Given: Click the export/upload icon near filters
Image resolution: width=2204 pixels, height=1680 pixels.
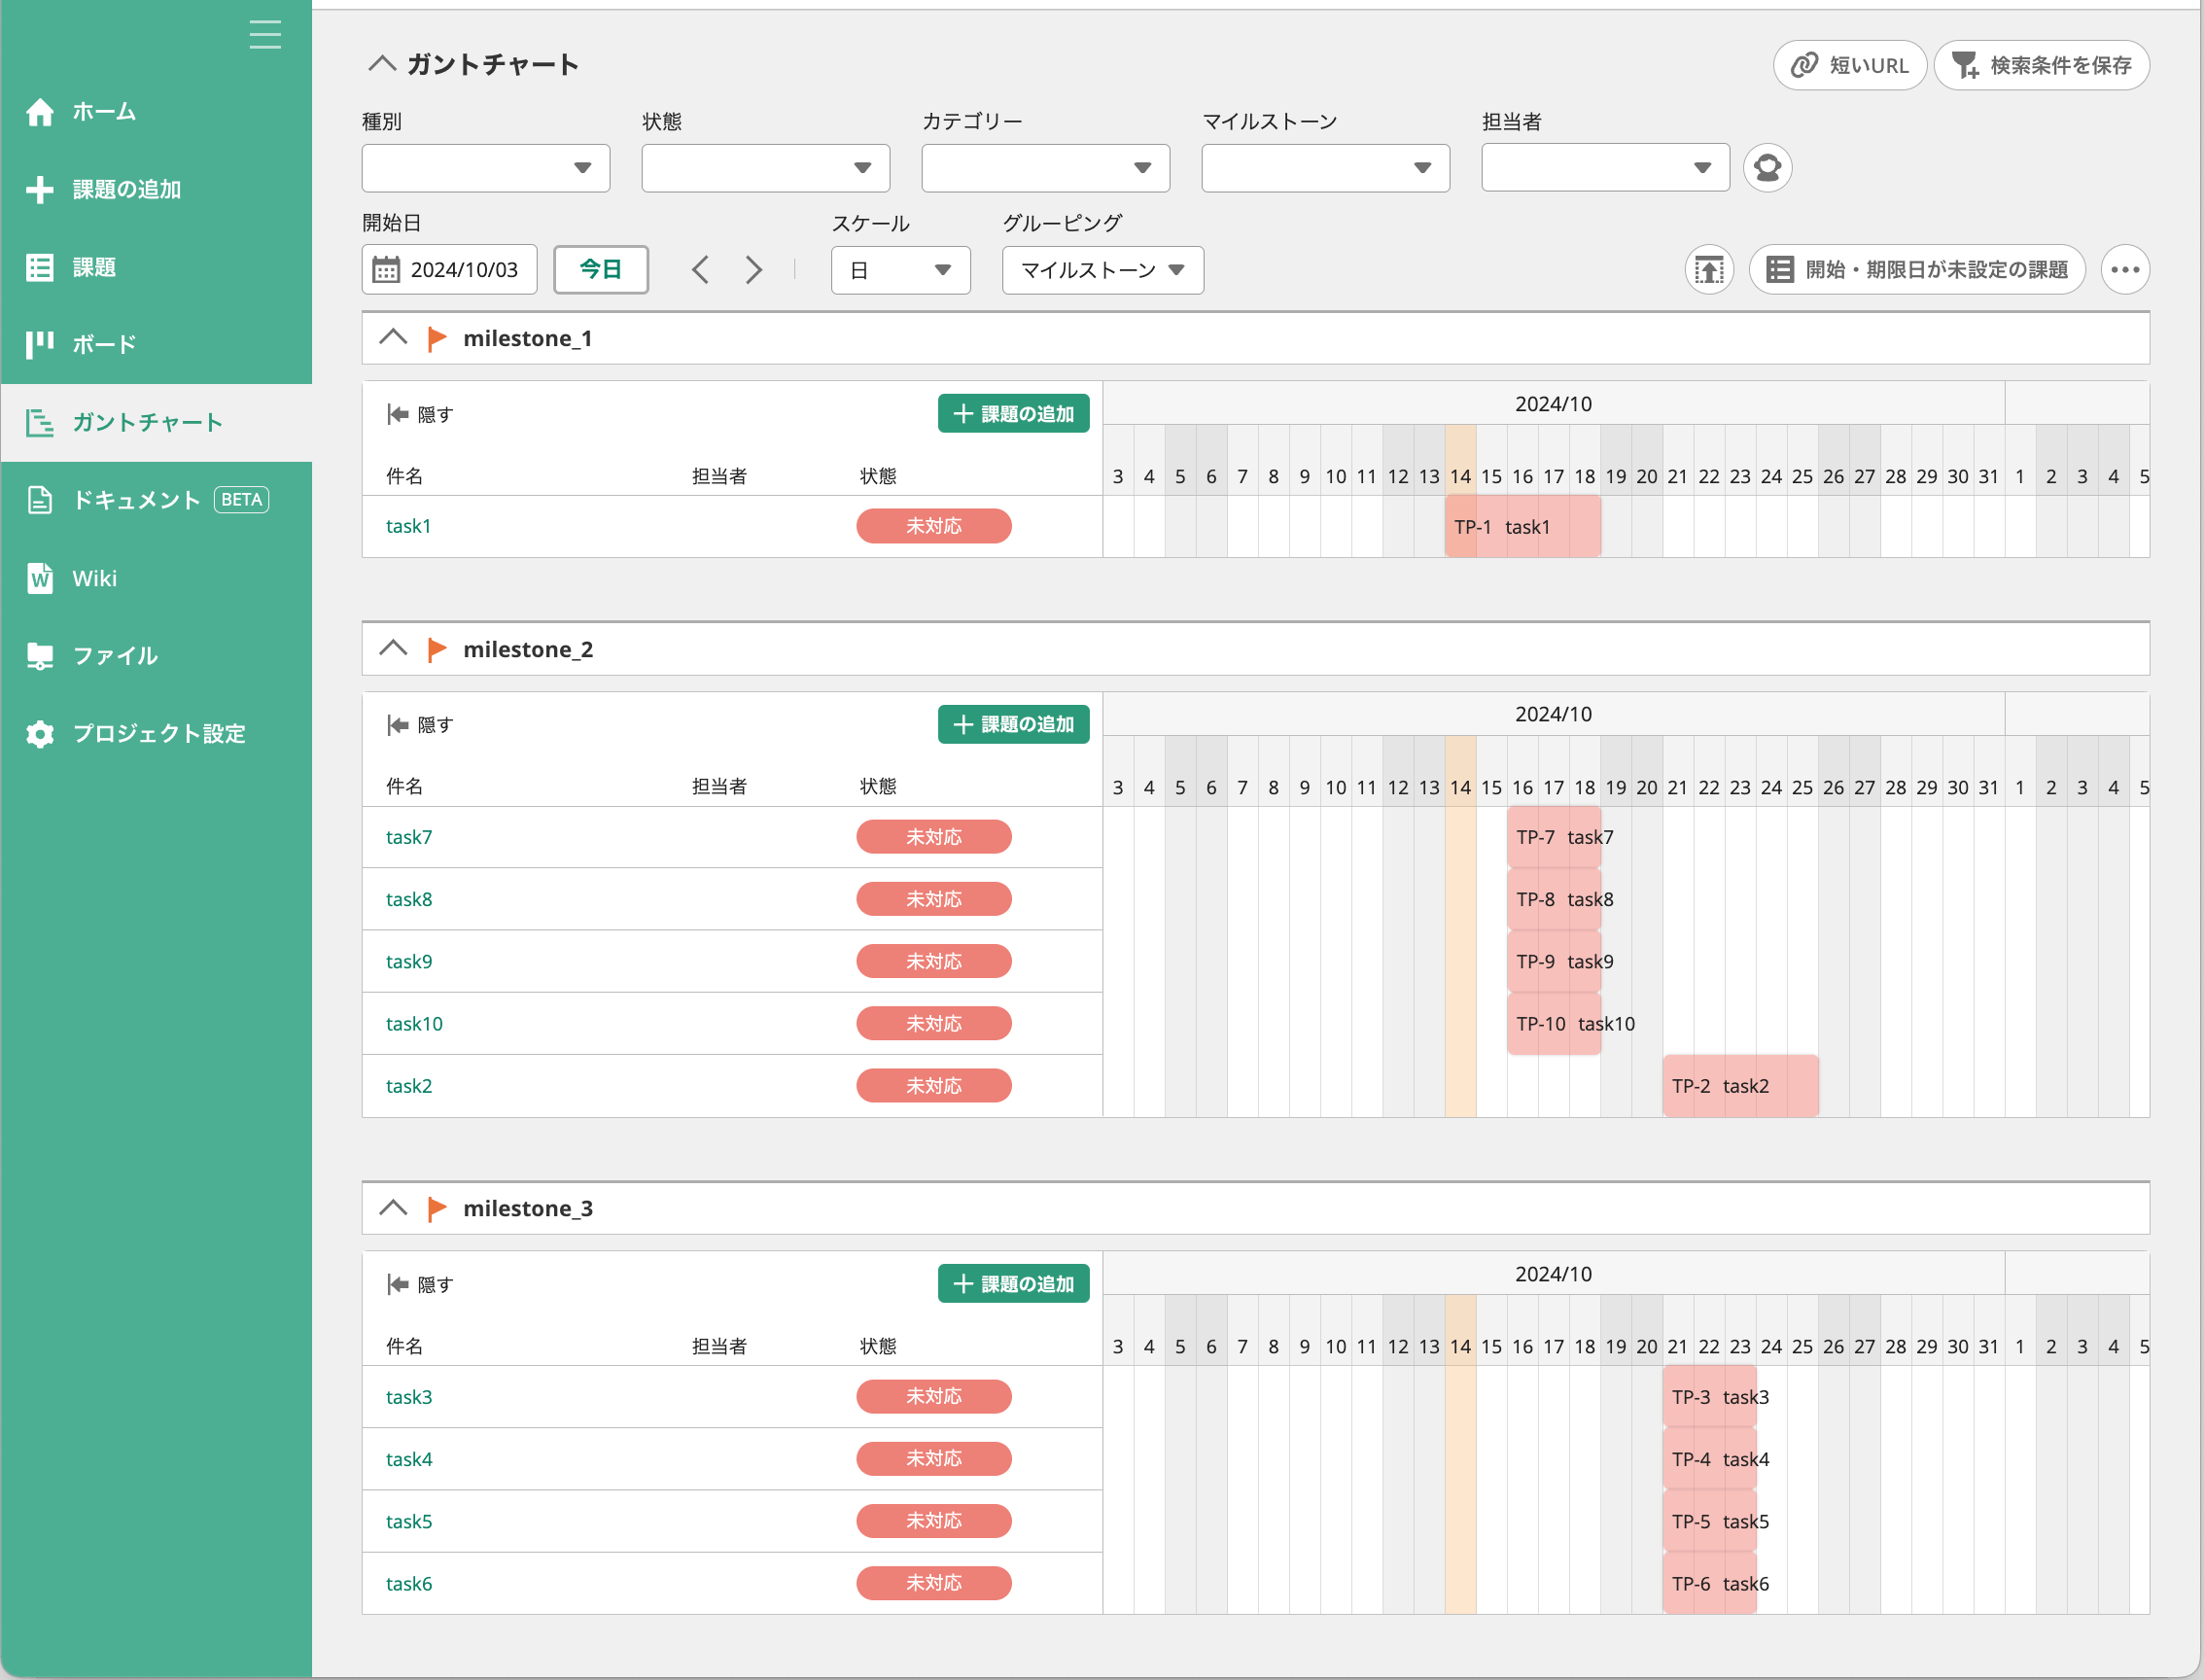Looking at the screenshot, I should pos(1709,270).
